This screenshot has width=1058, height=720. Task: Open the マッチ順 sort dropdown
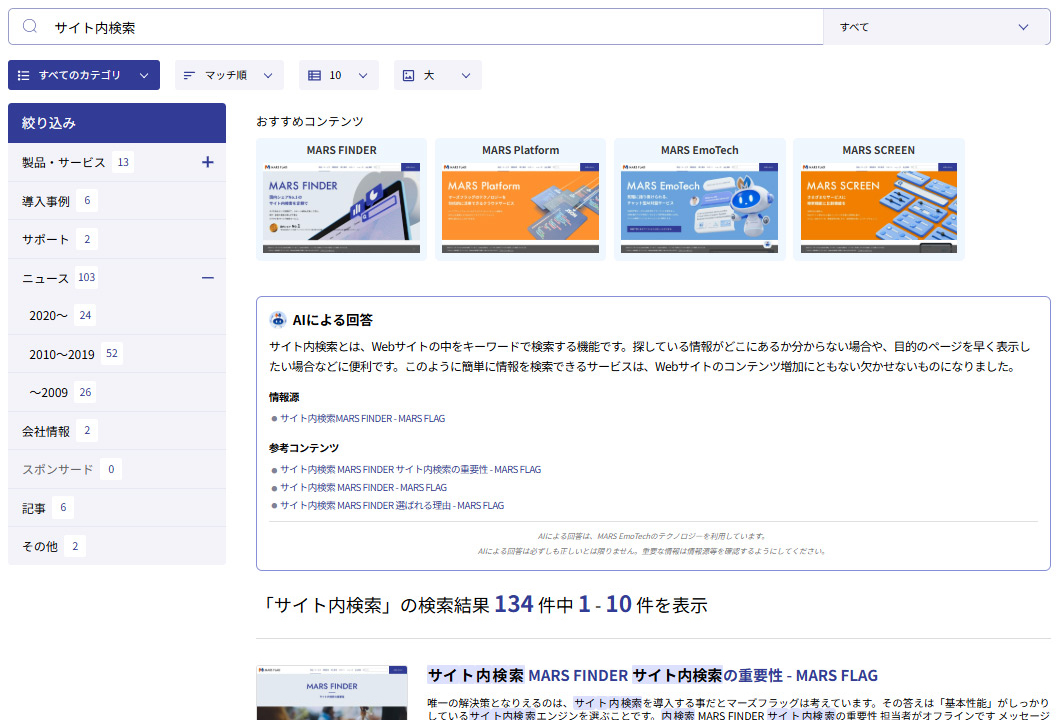pos(229,75)
